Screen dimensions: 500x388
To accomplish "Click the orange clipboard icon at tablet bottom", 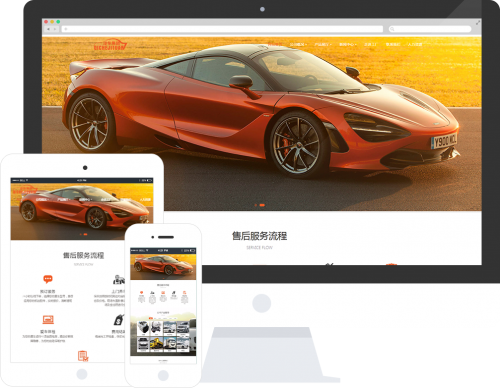I will pyautogui.click(x=83, y=356).
